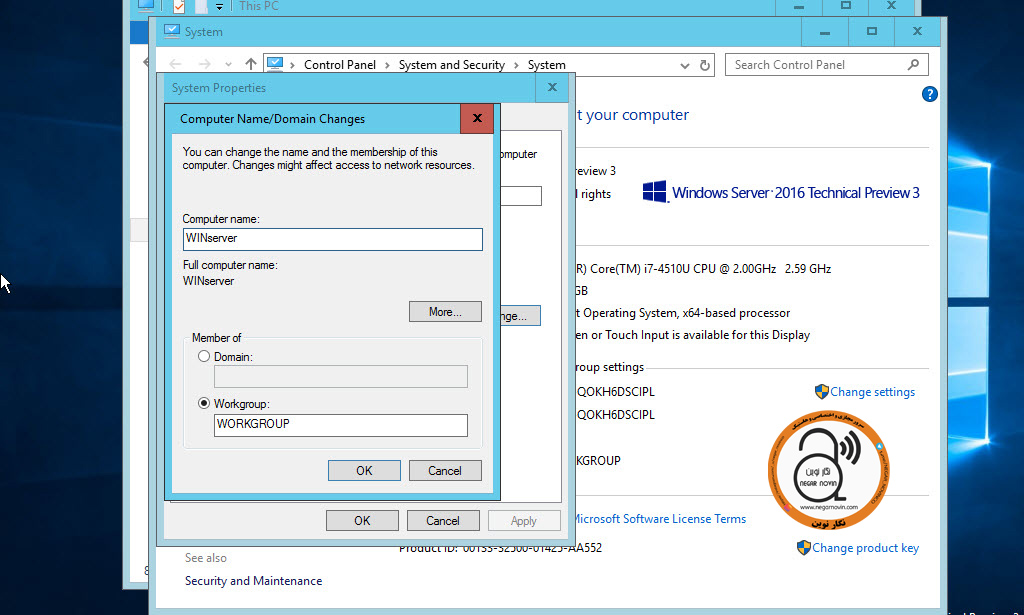This screenshot has width=1024, height=615.
Task: Click the shield icon beside Change product key
Action: 804,548
